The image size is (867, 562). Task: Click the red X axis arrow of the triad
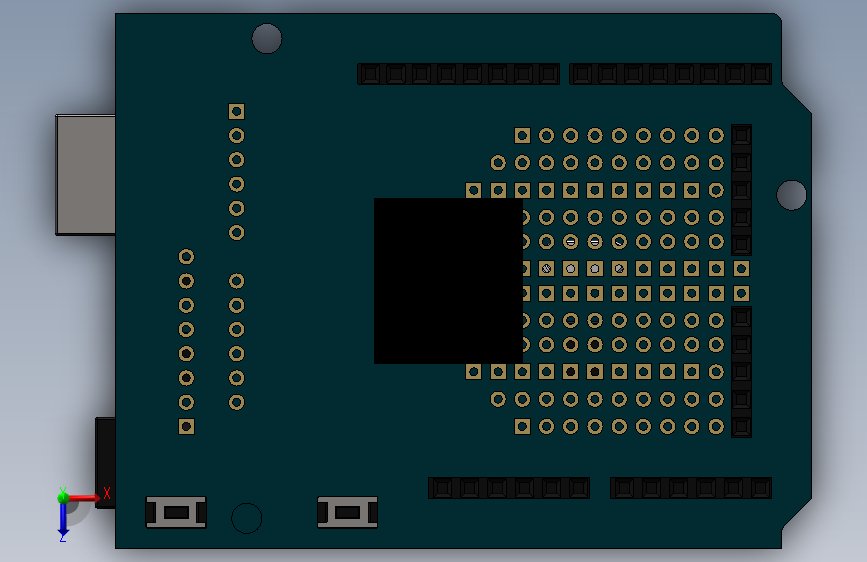click(x=83, y=498)
